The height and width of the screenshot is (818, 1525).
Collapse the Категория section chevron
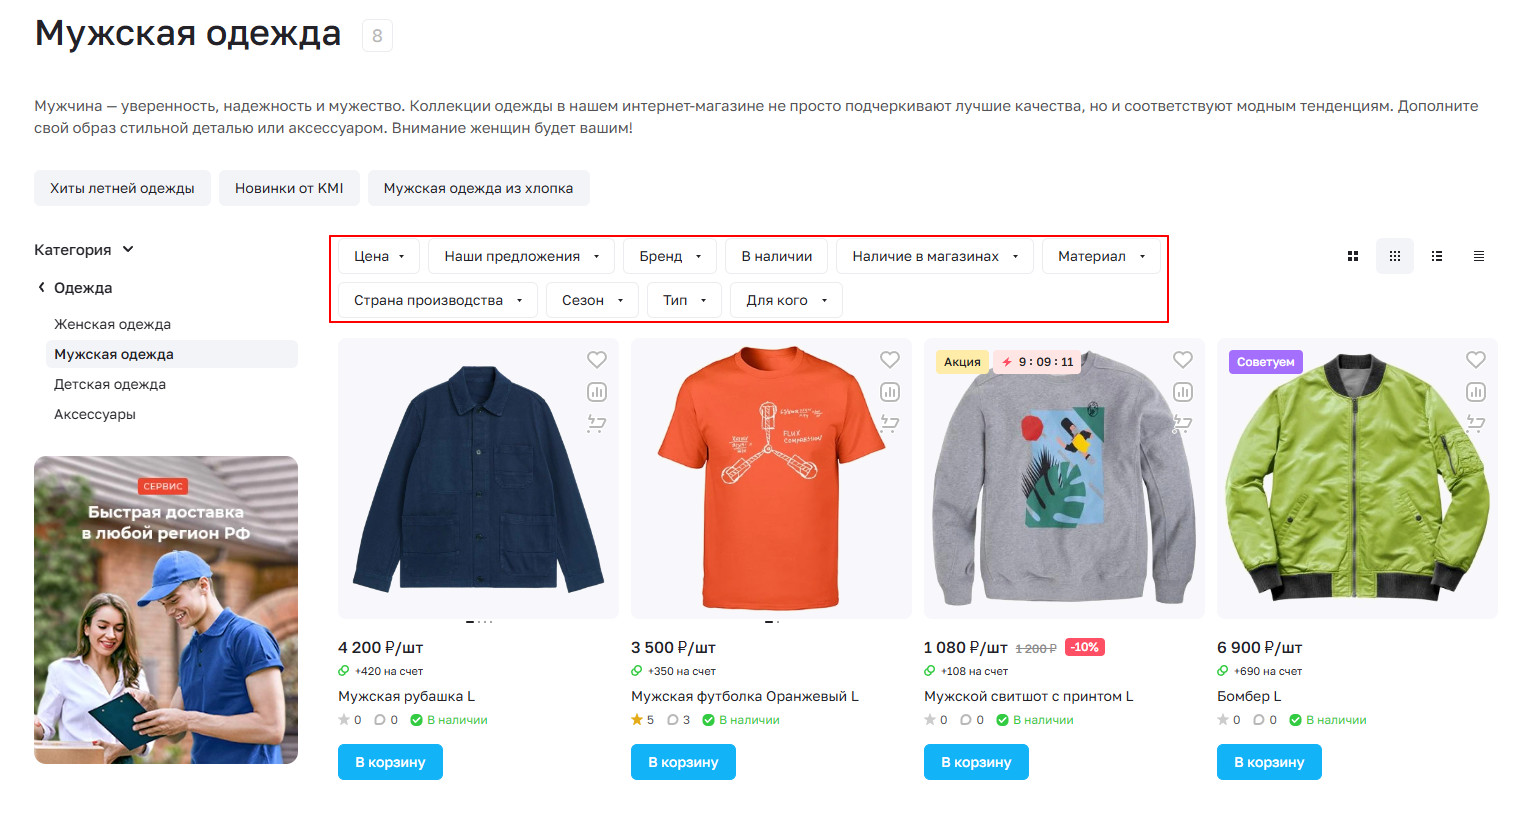[128, 249]
